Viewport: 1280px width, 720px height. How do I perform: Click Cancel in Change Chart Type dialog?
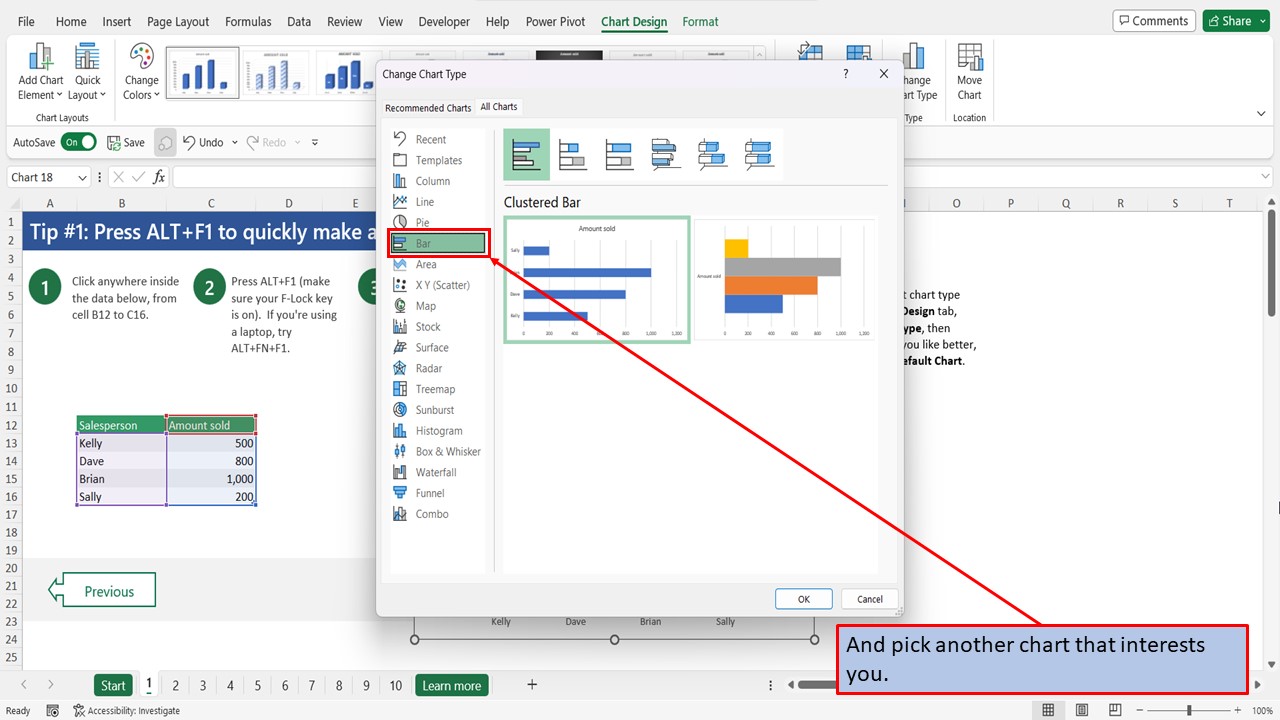[x=870, y=599]
